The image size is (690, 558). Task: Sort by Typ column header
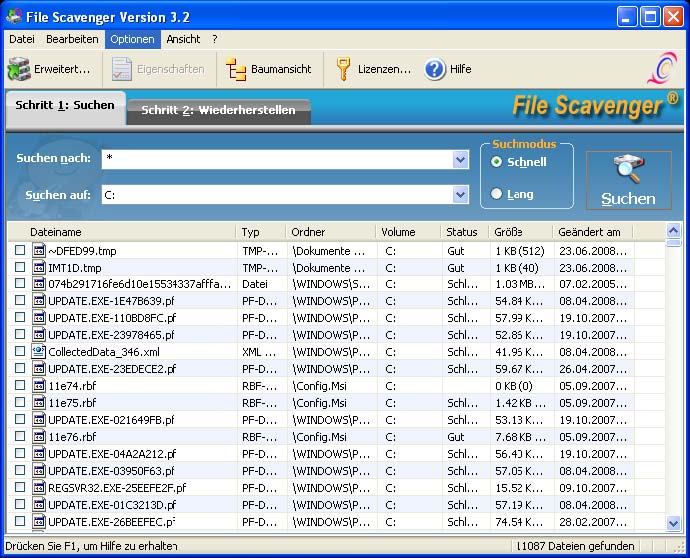[x=261, y=232]
